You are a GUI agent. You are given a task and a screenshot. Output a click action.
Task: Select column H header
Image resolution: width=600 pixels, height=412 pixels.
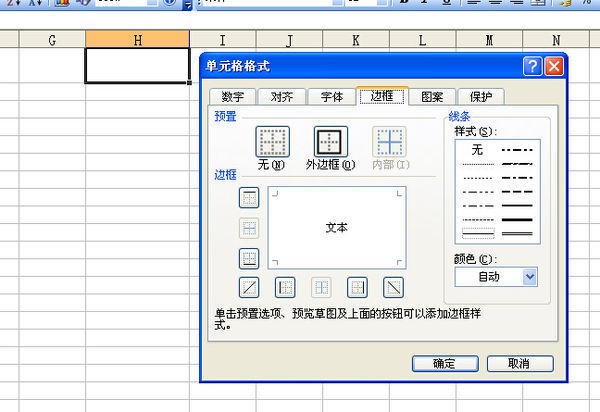click(137, 40)
